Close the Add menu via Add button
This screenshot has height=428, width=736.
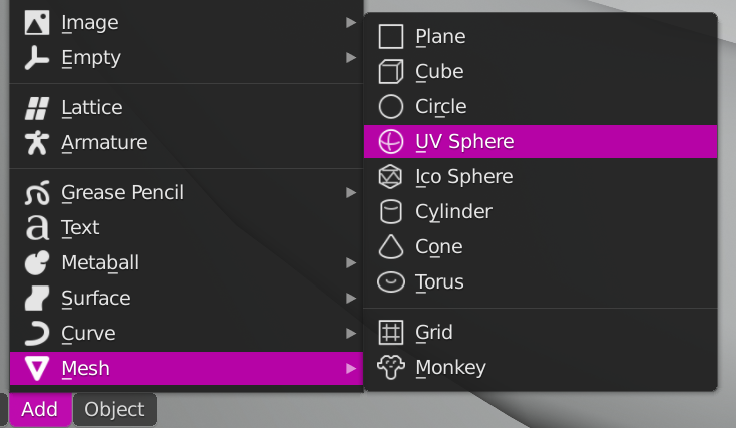(40, 409)
